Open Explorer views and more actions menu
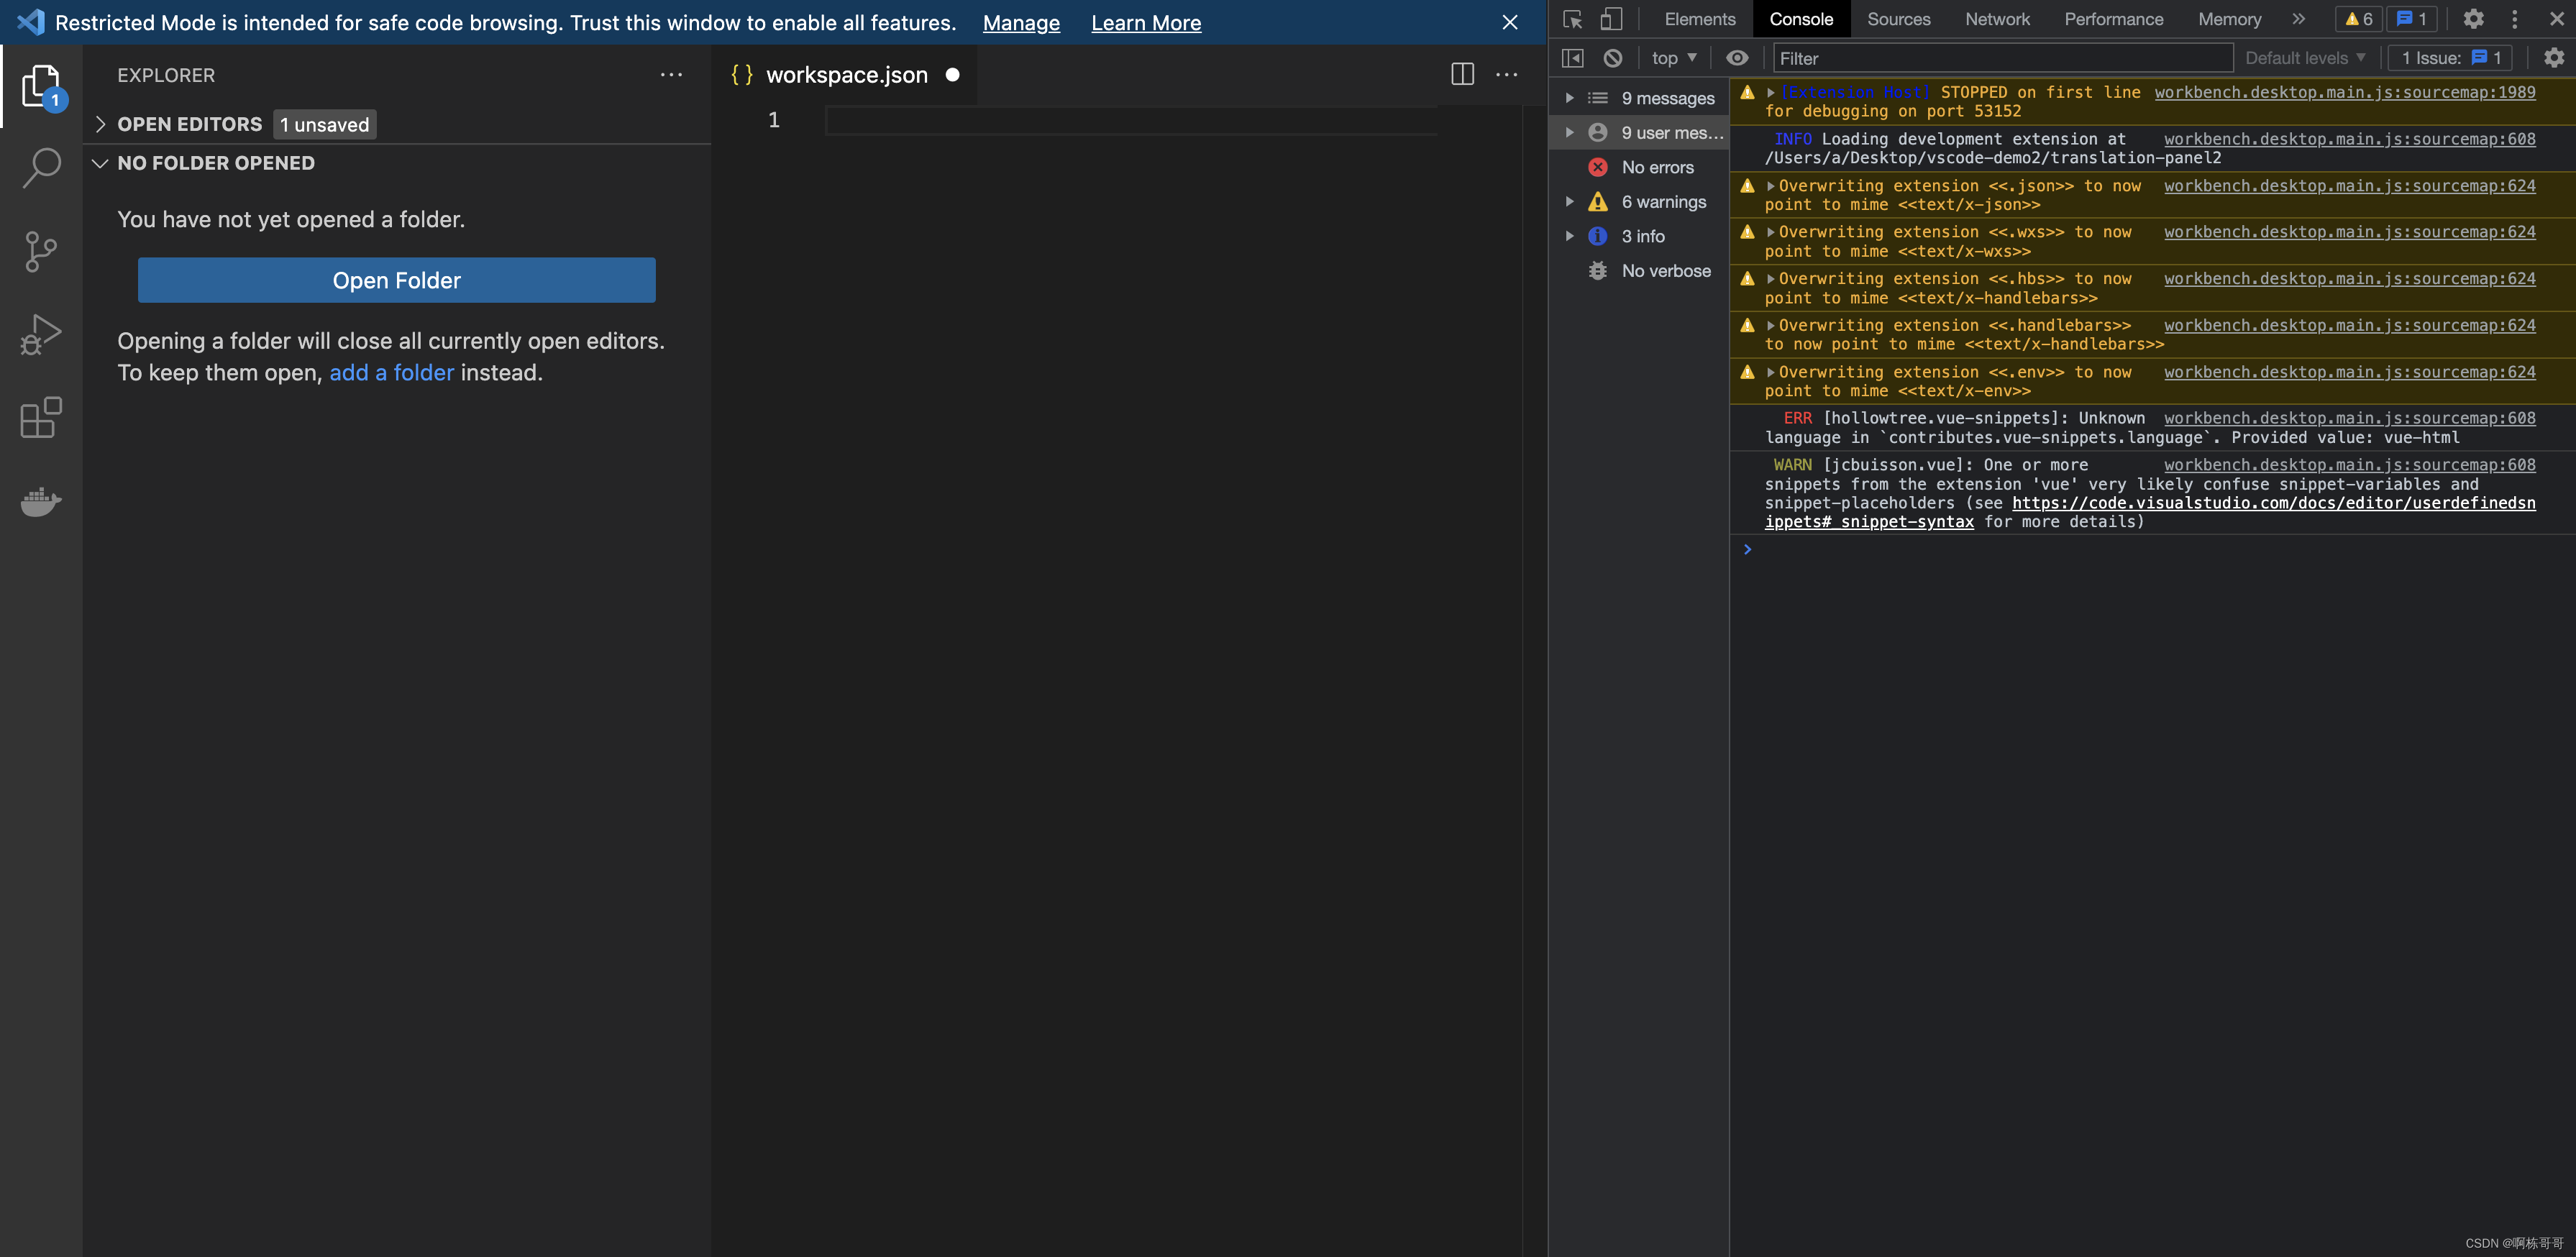The width and height of the screenshot is (2576, 1257). click(671, 75)
